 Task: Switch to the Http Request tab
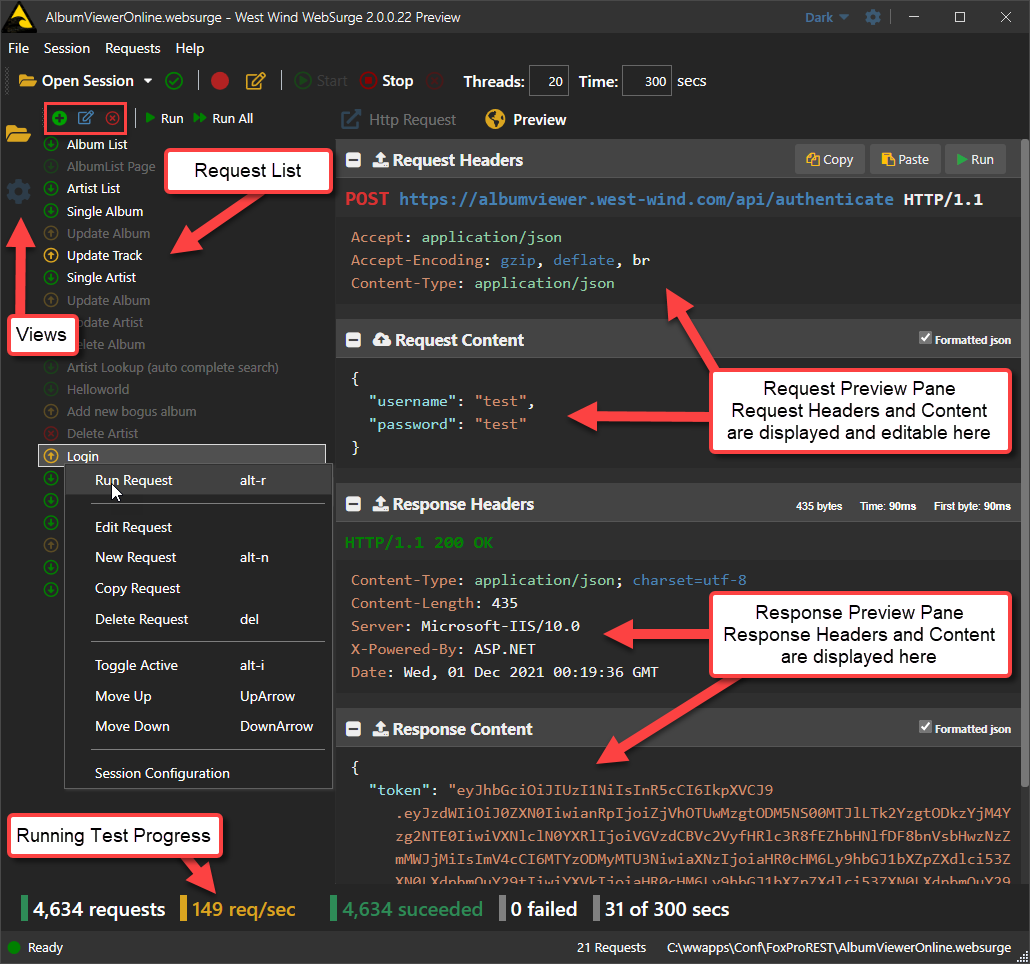(x=398, y=120)
